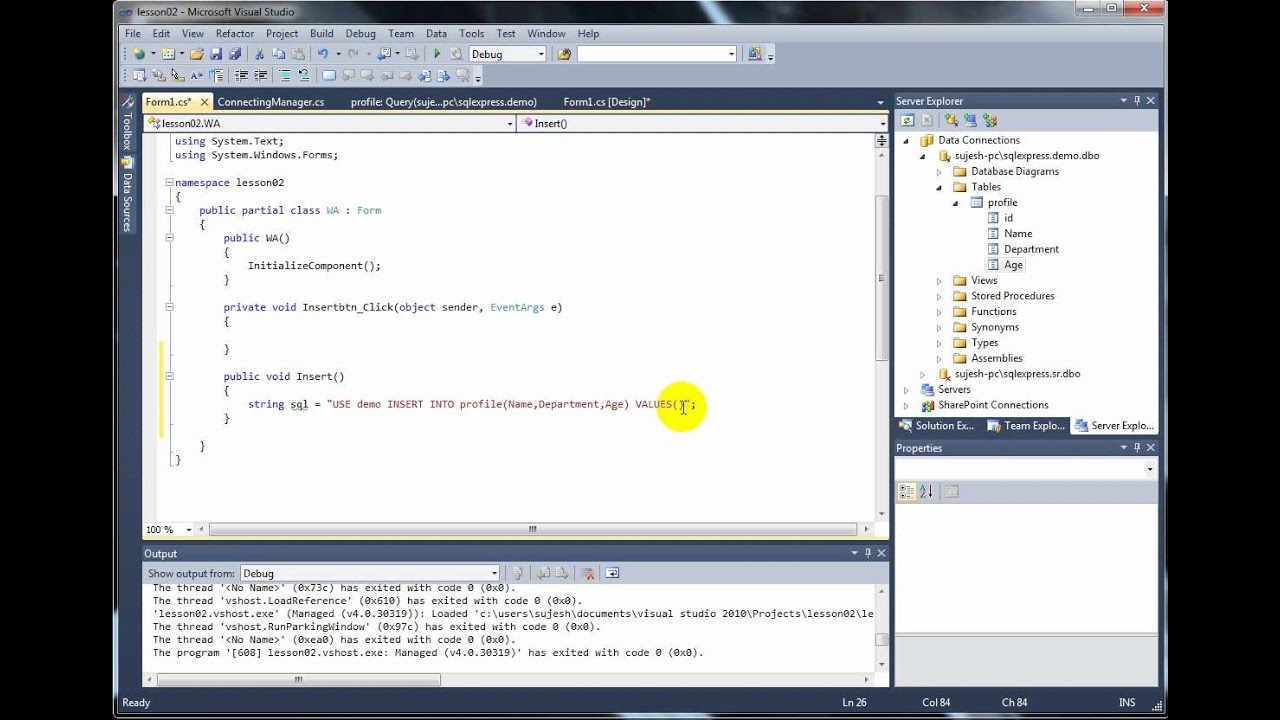This screenshot has height=720, width=1280.
Task: Collapse the Tables folder
Action: pyautogui.click(x=939, y=187)
